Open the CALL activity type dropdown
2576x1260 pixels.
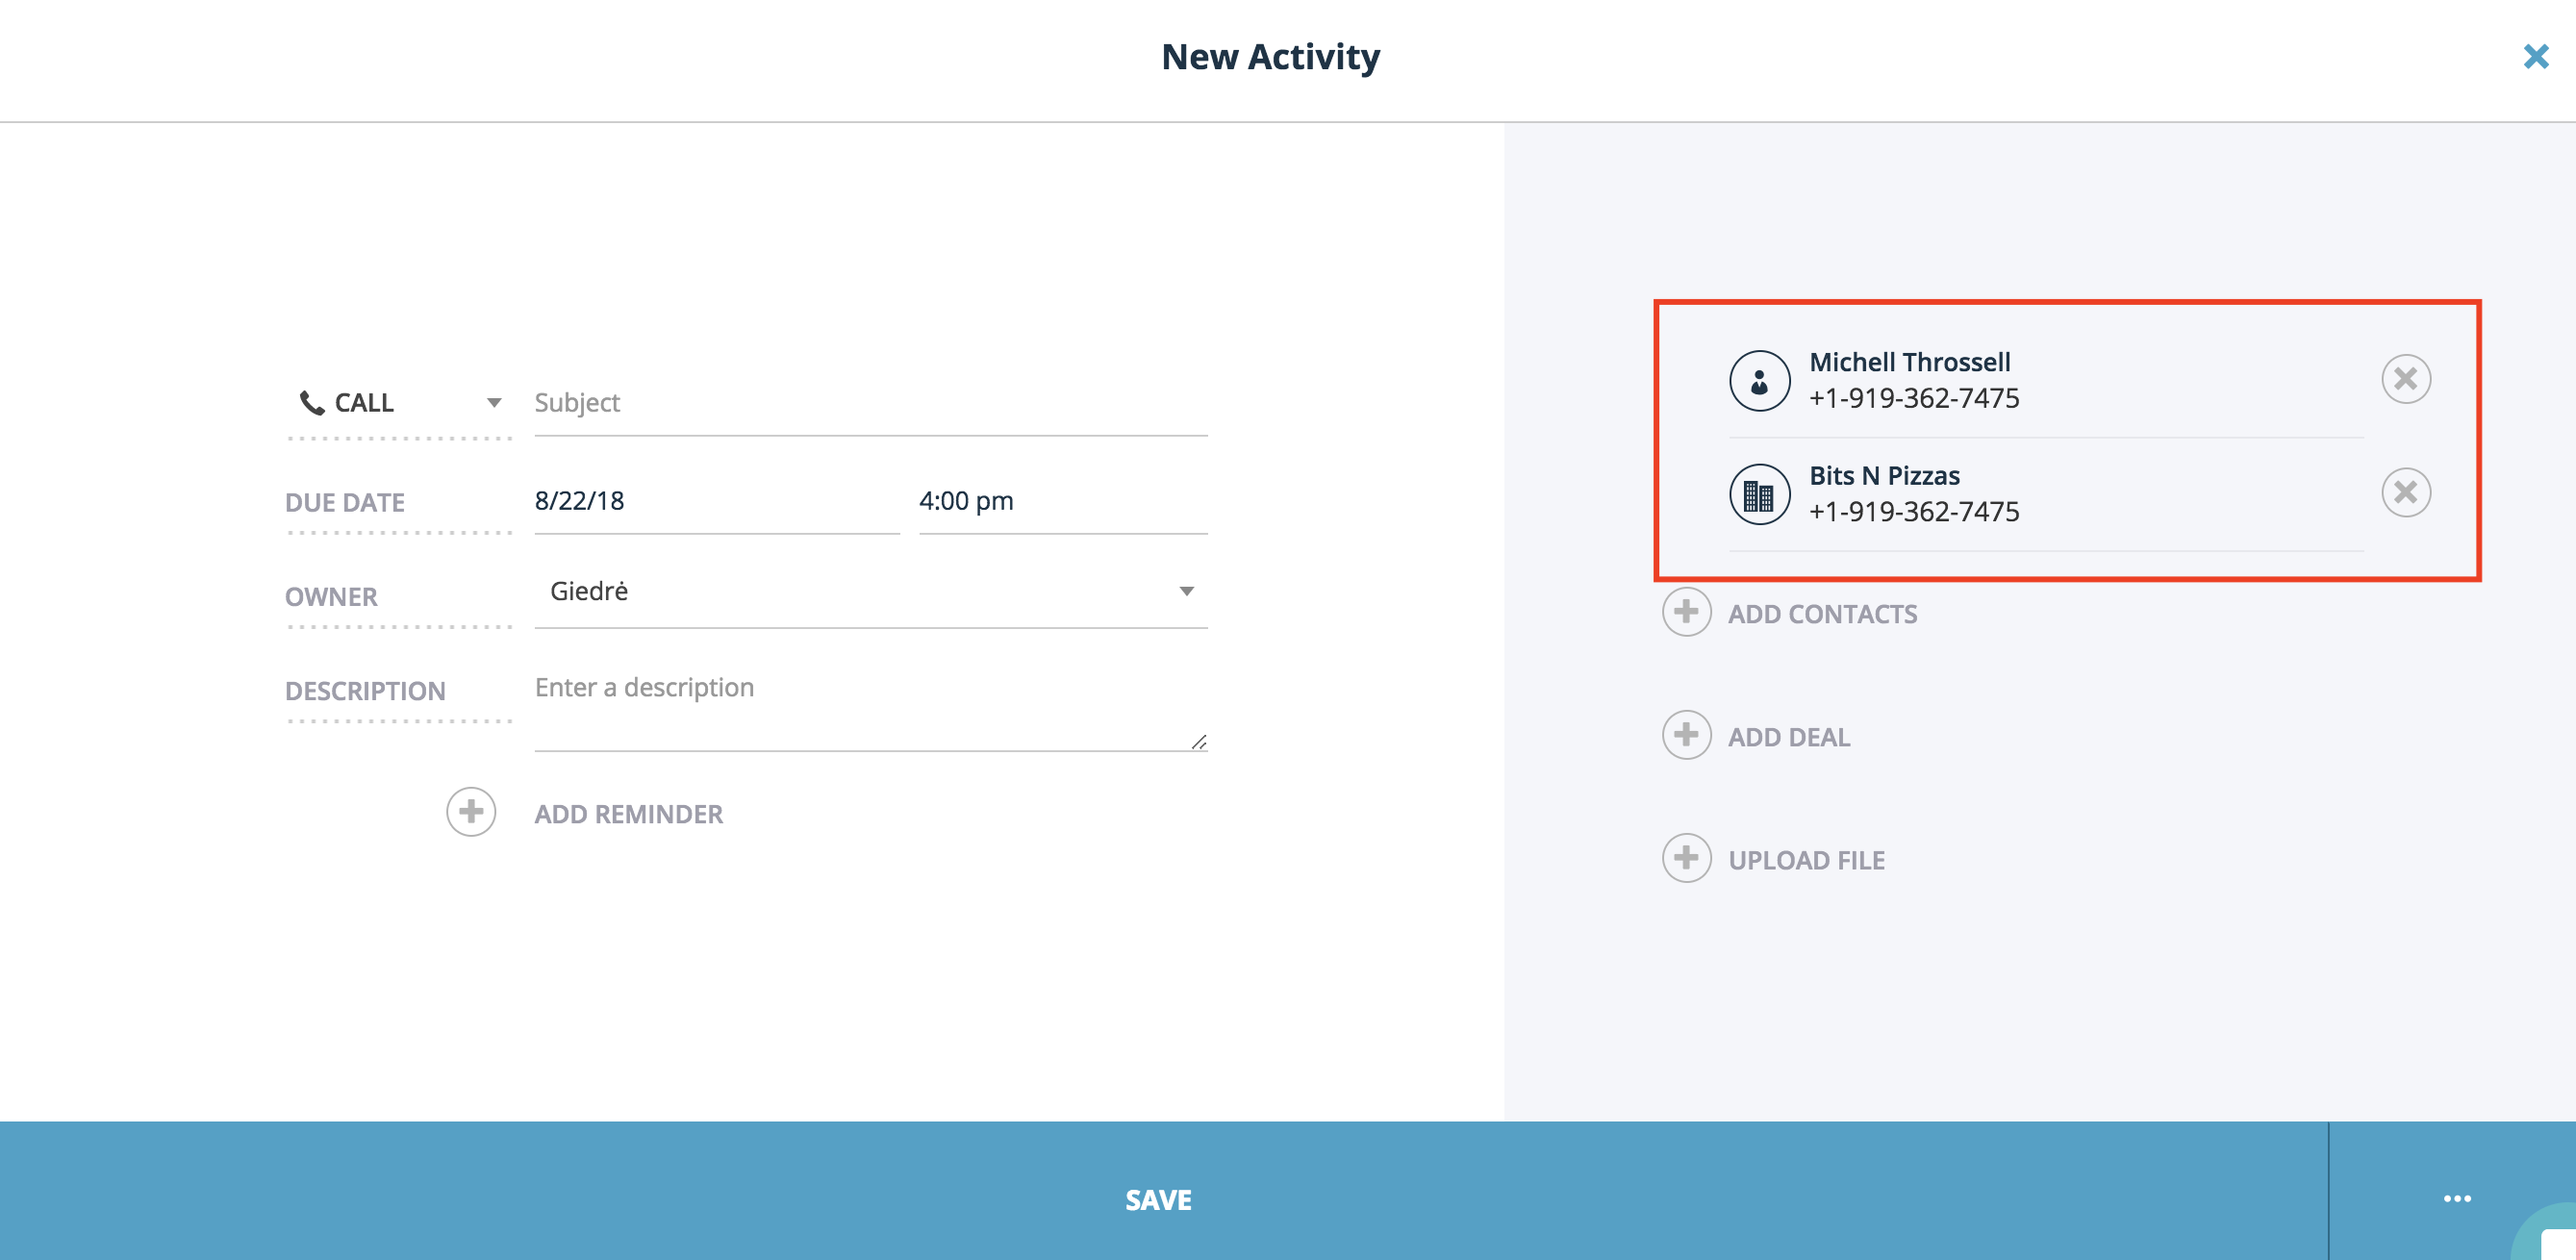[x=399, y=403]
